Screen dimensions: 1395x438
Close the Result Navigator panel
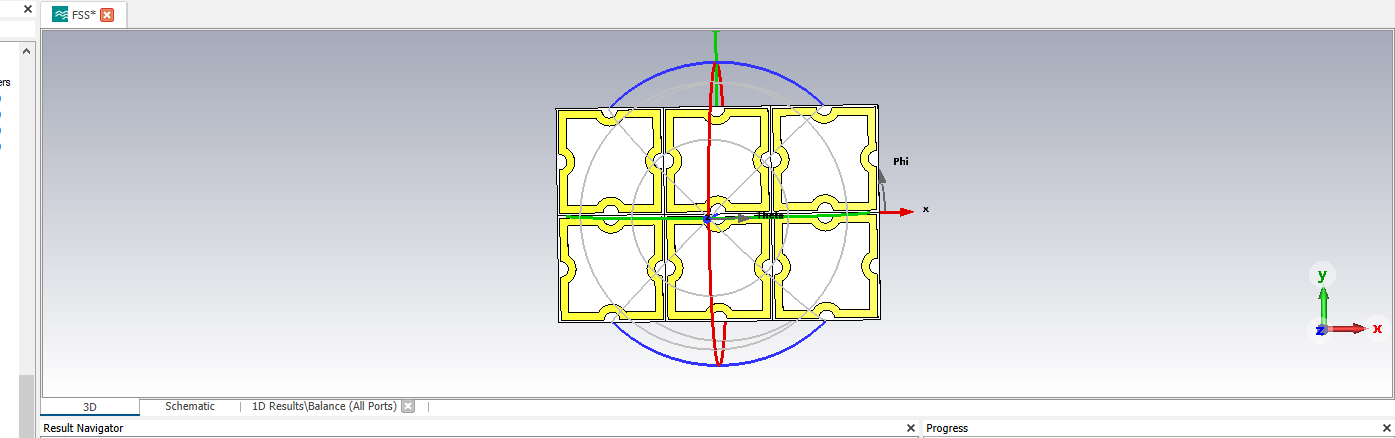[910, 428]
